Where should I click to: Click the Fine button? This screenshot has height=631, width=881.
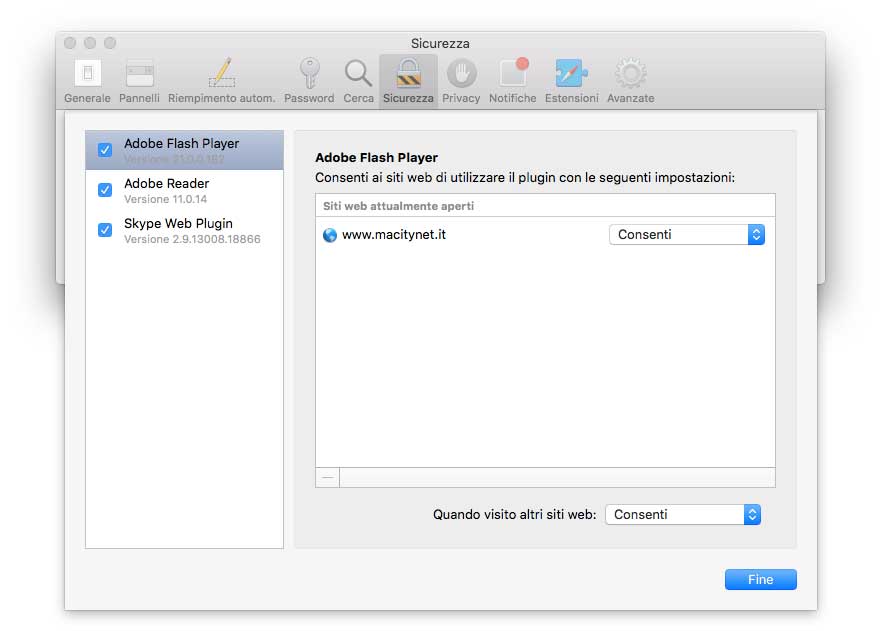pos(760,579)
